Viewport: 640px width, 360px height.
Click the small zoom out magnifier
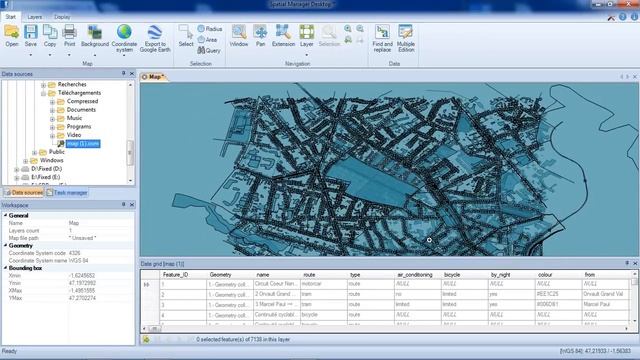[x=360, y=29]
